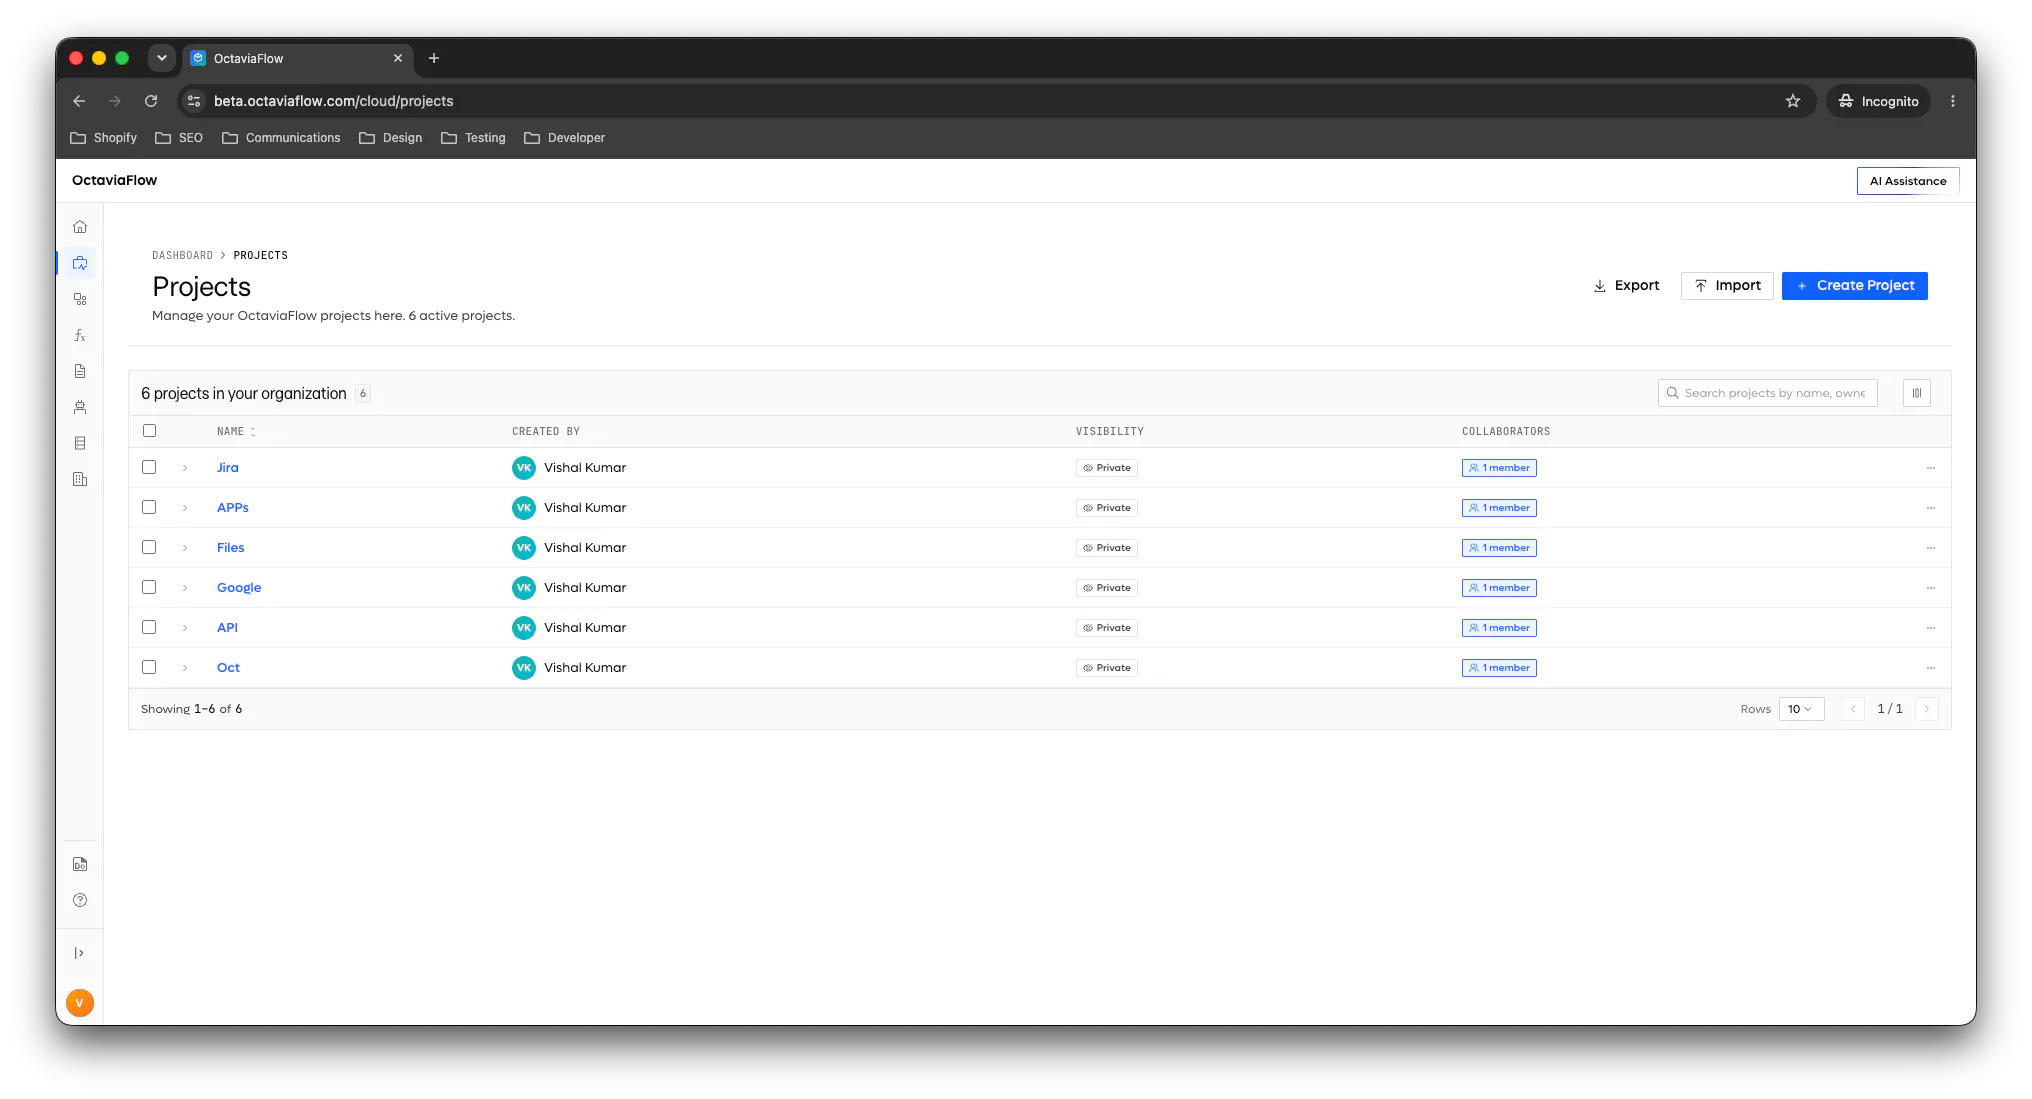Open the database table sidebar icon
Image resolution: width=2032 pixels, height=1099 pixels.
(80, 443)
